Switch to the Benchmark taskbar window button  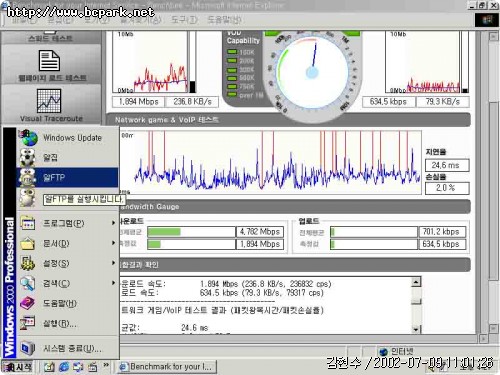(x=166, y=367)
